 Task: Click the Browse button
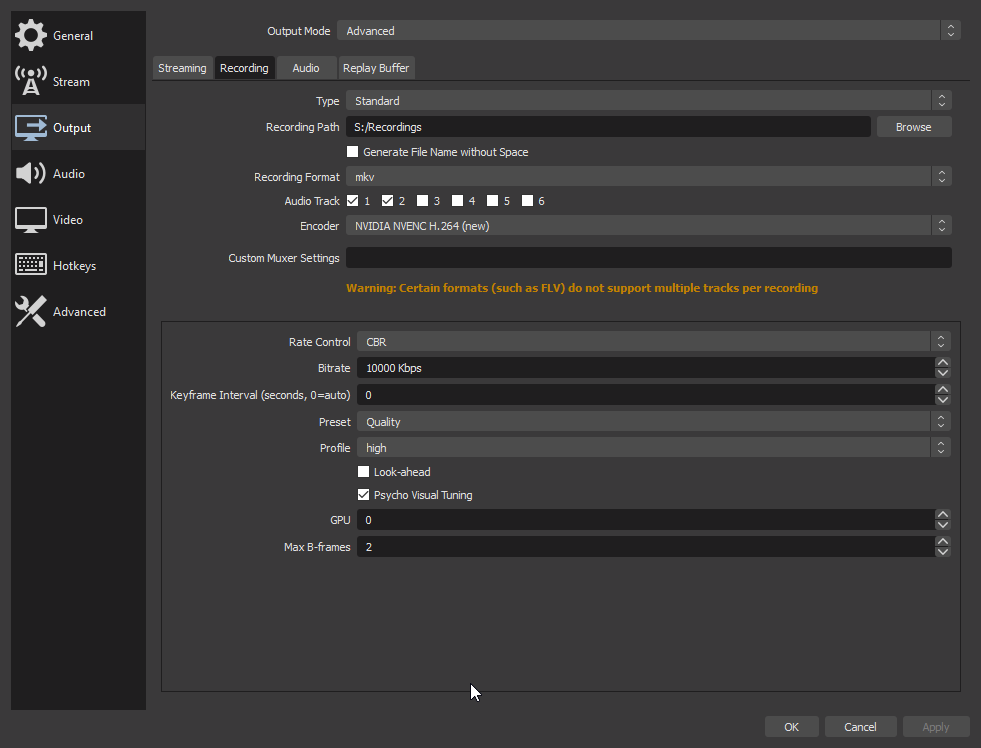[913, 127]
